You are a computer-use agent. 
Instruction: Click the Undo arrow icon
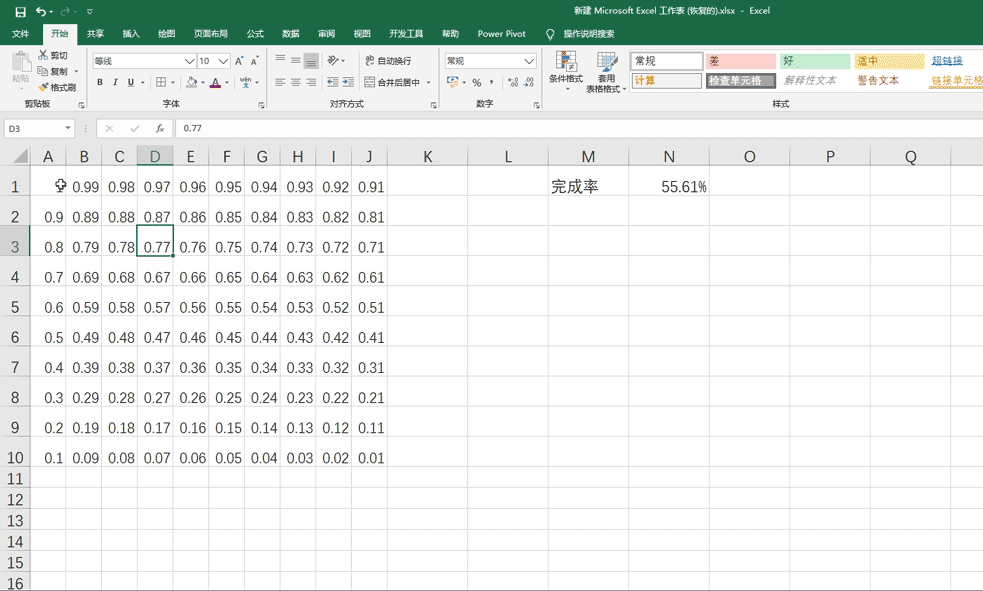click(41, 11)
